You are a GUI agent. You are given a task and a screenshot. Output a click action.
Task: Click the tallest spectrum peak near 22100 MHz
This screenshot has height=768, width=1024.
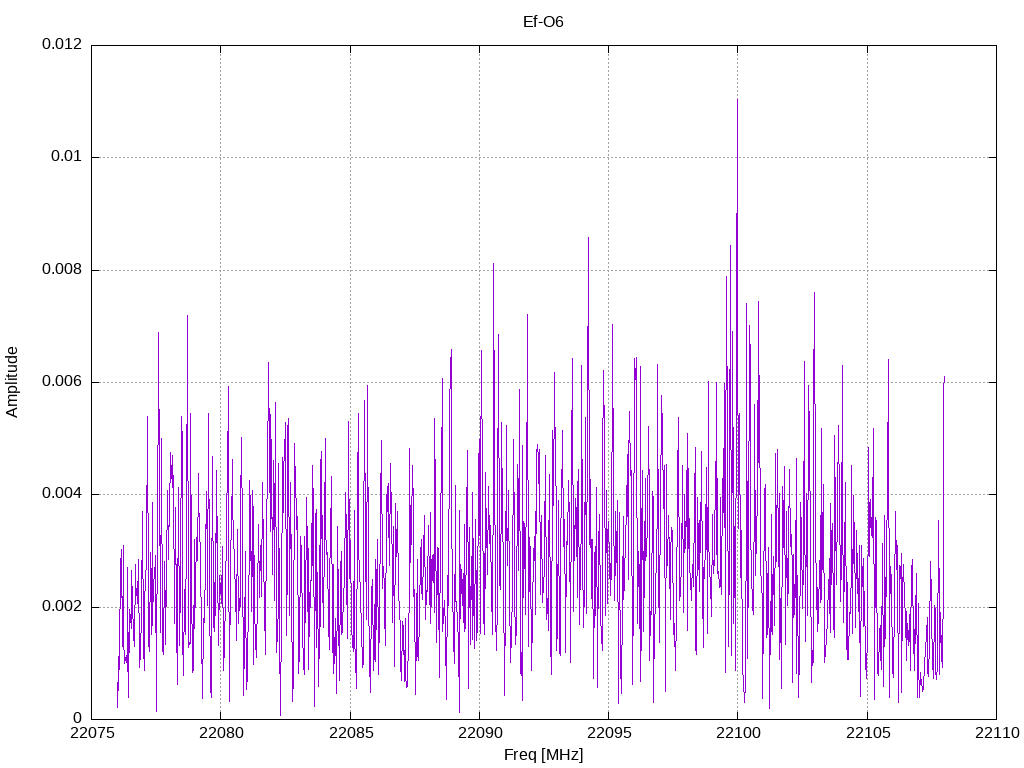[x=737, y=100]
